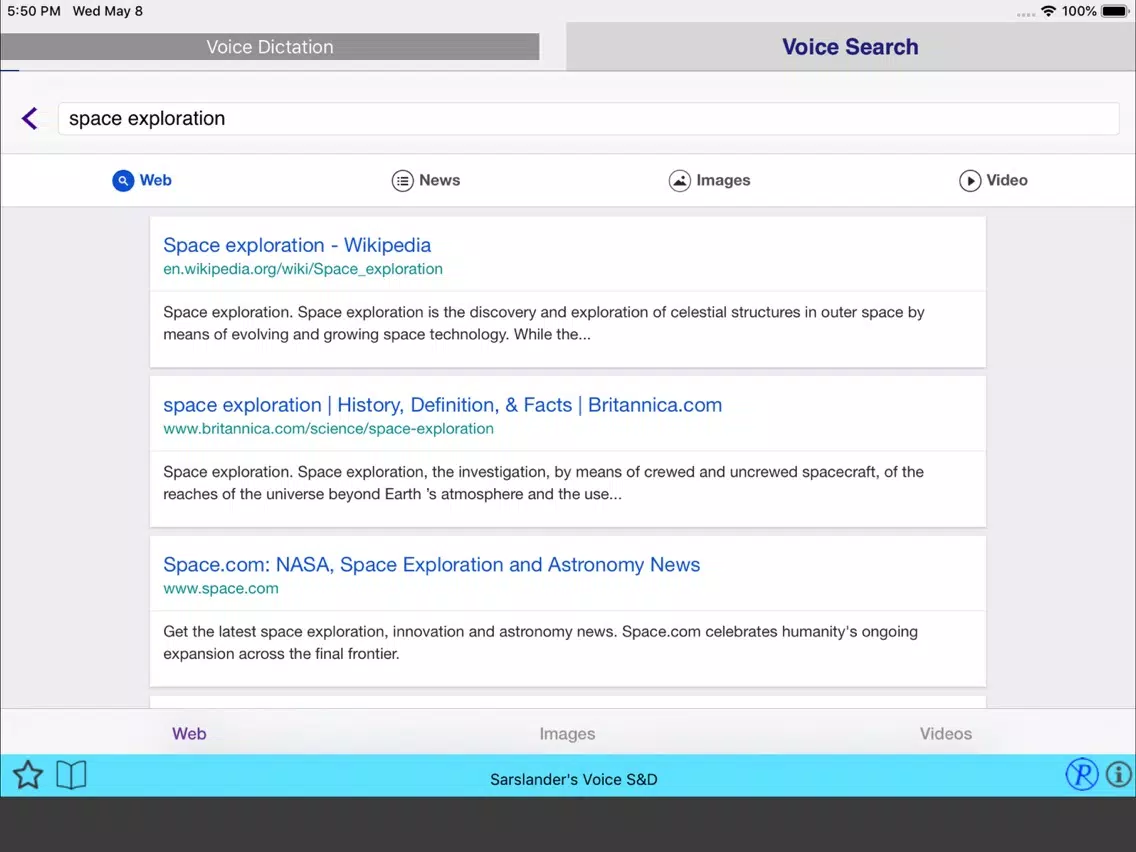This screenshot has width=1136, height=852.
Task: Open the bookmarks book icon
Action: click(x=71, y=775)
